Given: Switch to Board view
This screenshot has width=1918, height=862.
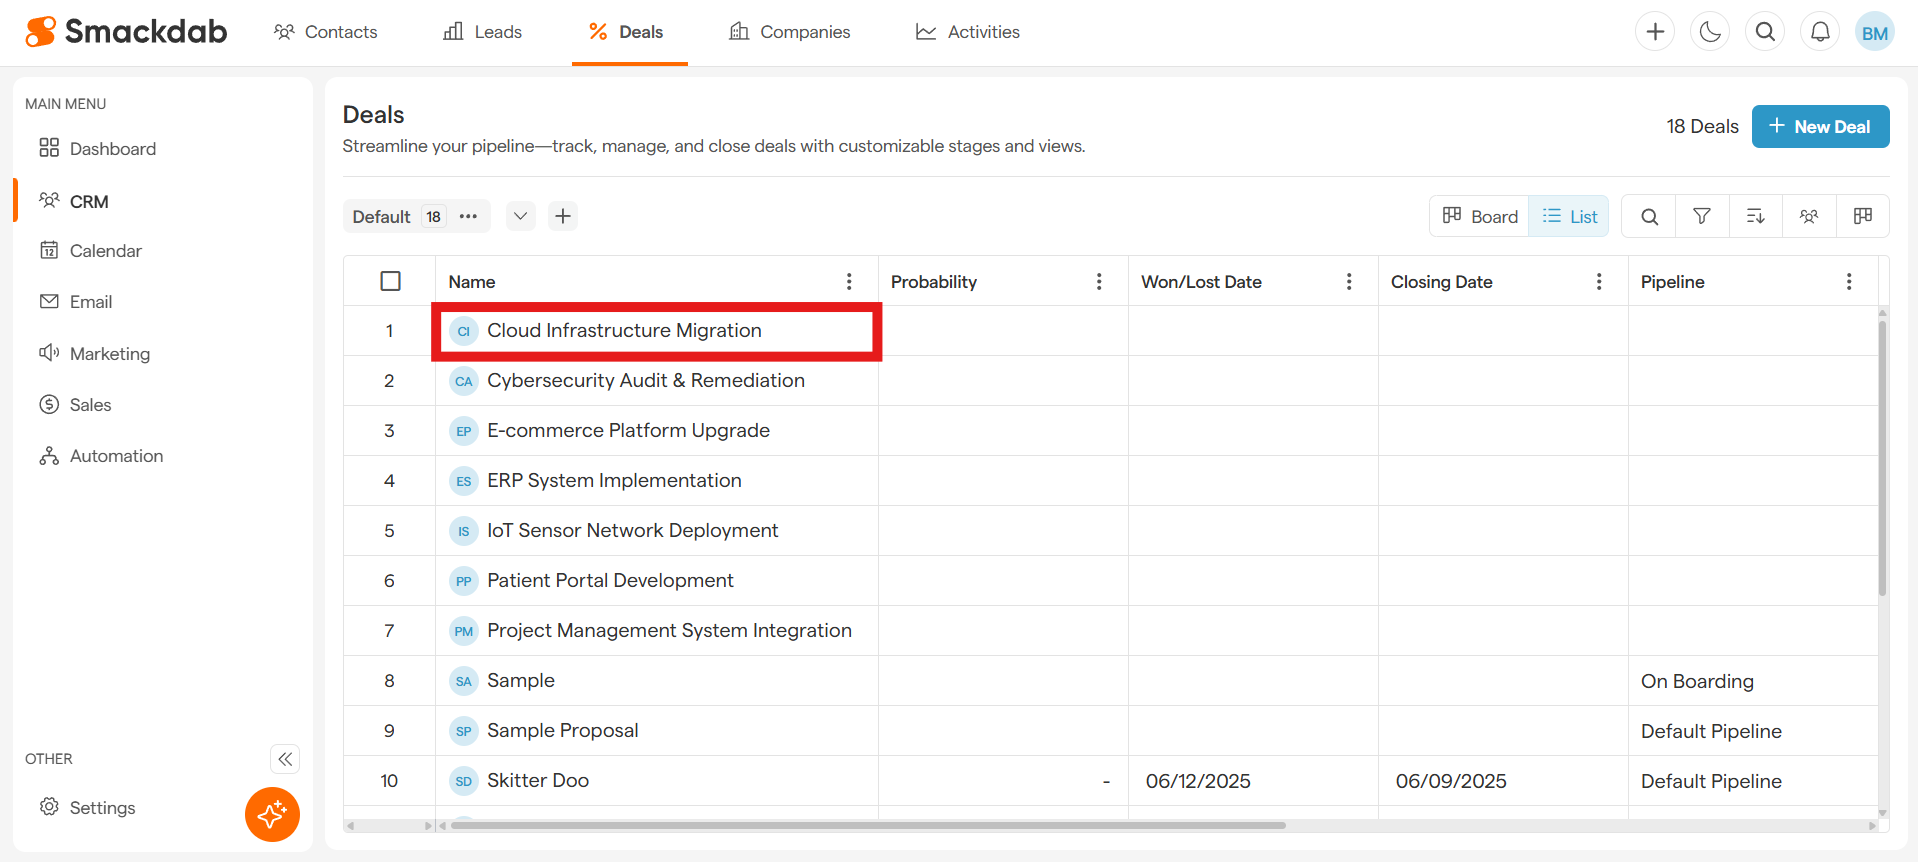Looking at the screenshot, I should pos(1480,216).
